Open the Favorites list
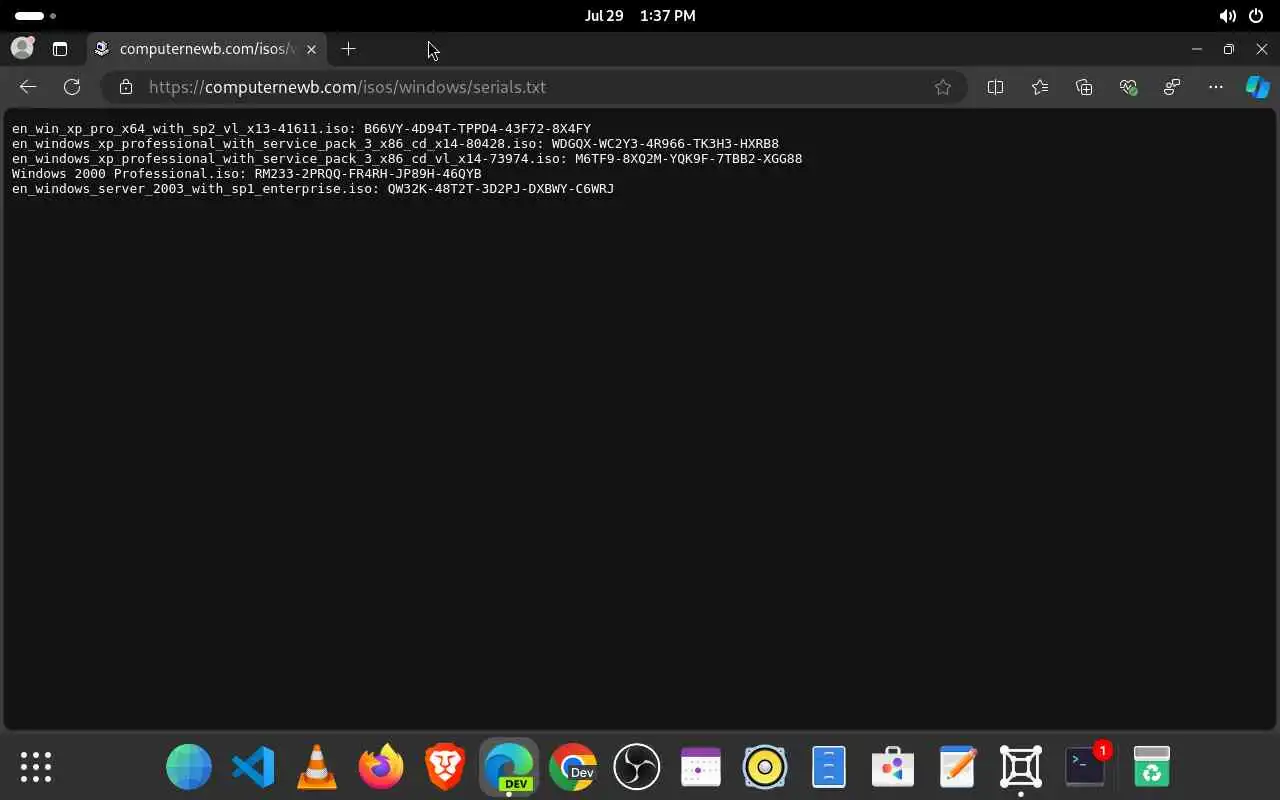 click(x=1040, y=87)
